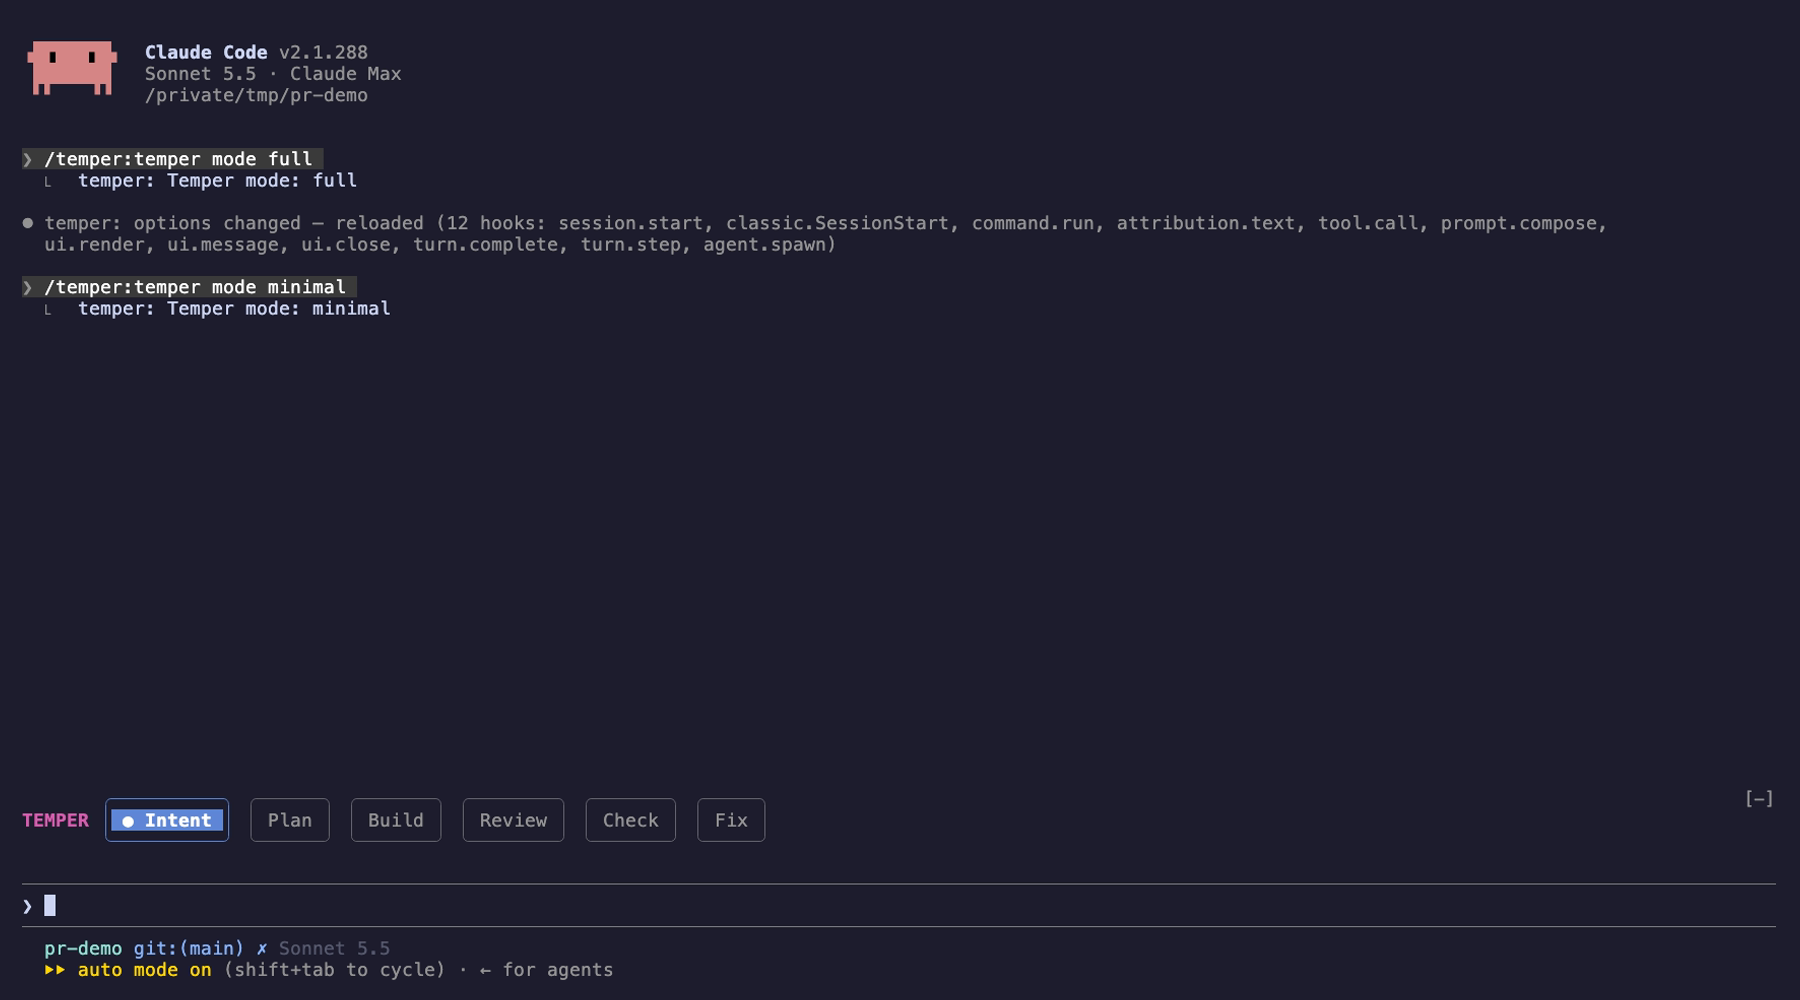Click 'Sonnet 5.5' in the status line
This screenshot has height=1000, width=1800.
pos(334,948)
